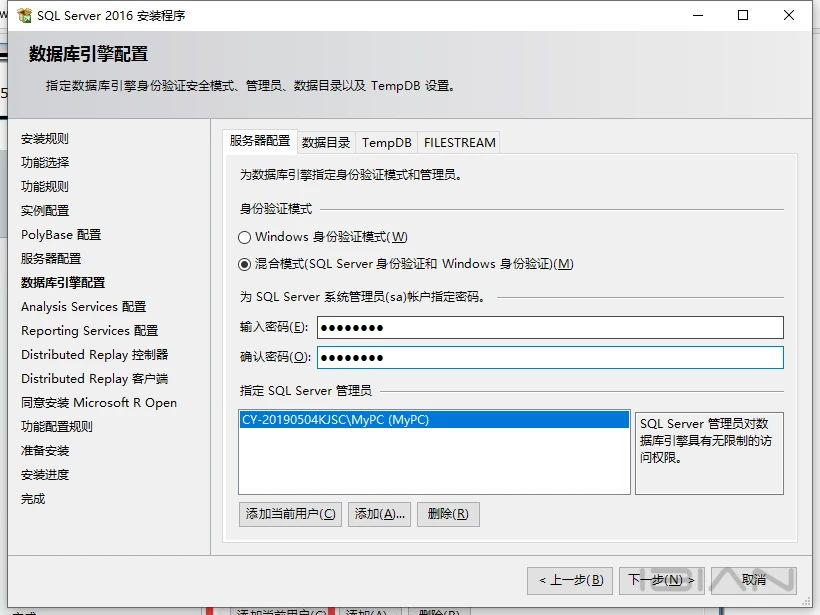Click 功能规则 step in sidebar
Image resolution: width=820 pixels, height=615 pixels.
coord(45,187)
